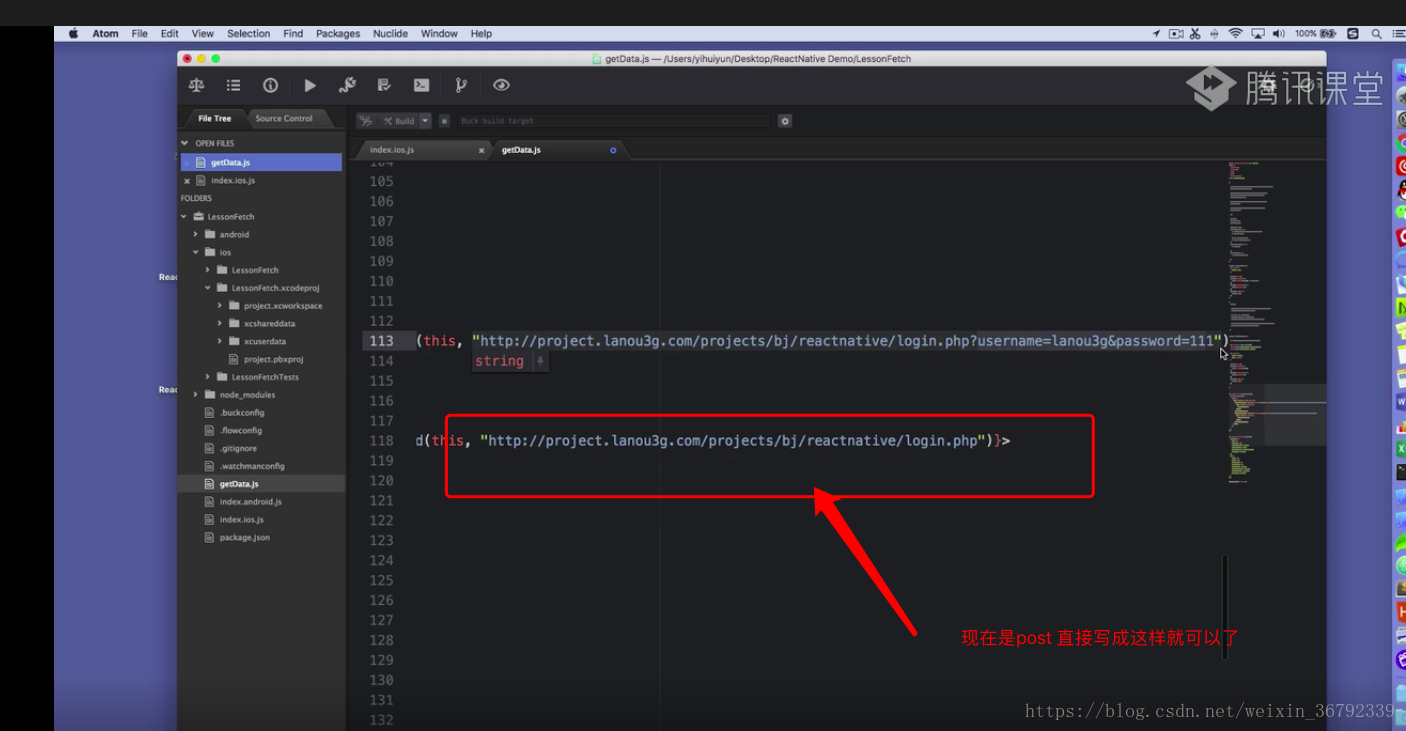
Task: Click the scissors icon in menu bar
Action: 1194,33
